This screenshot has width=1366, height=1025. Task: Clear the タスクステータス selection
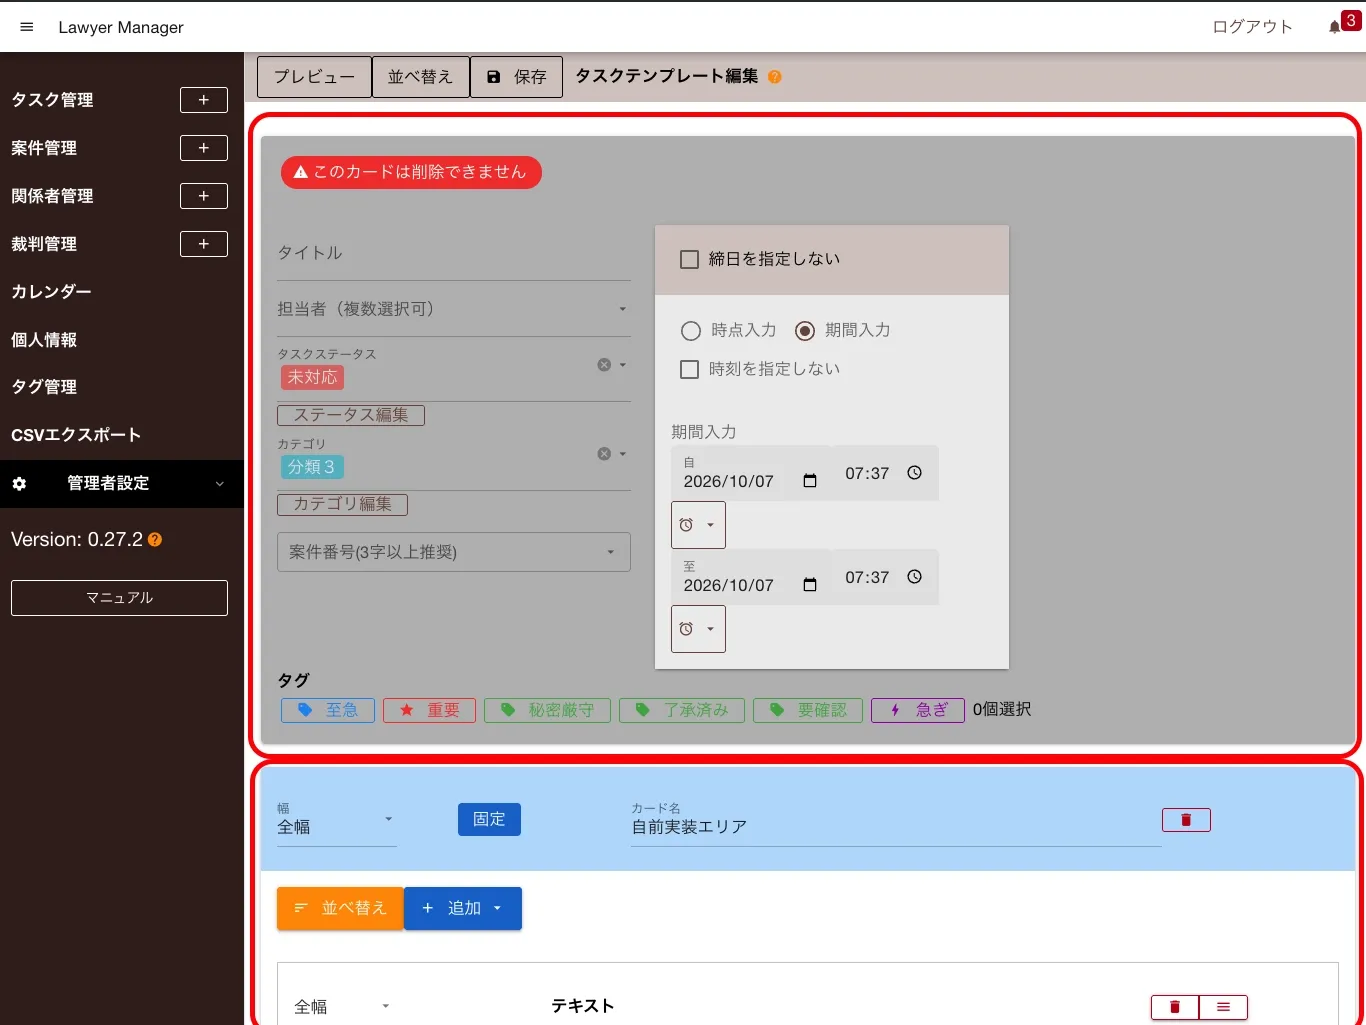click(604, 365)
